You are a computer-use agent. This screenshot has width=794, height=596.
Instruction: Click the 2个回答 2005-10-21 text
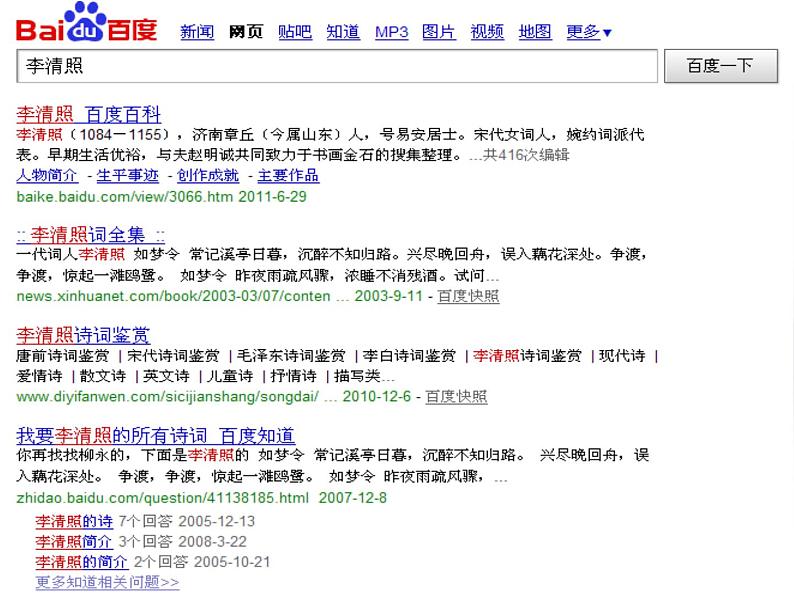coord(202,562)
